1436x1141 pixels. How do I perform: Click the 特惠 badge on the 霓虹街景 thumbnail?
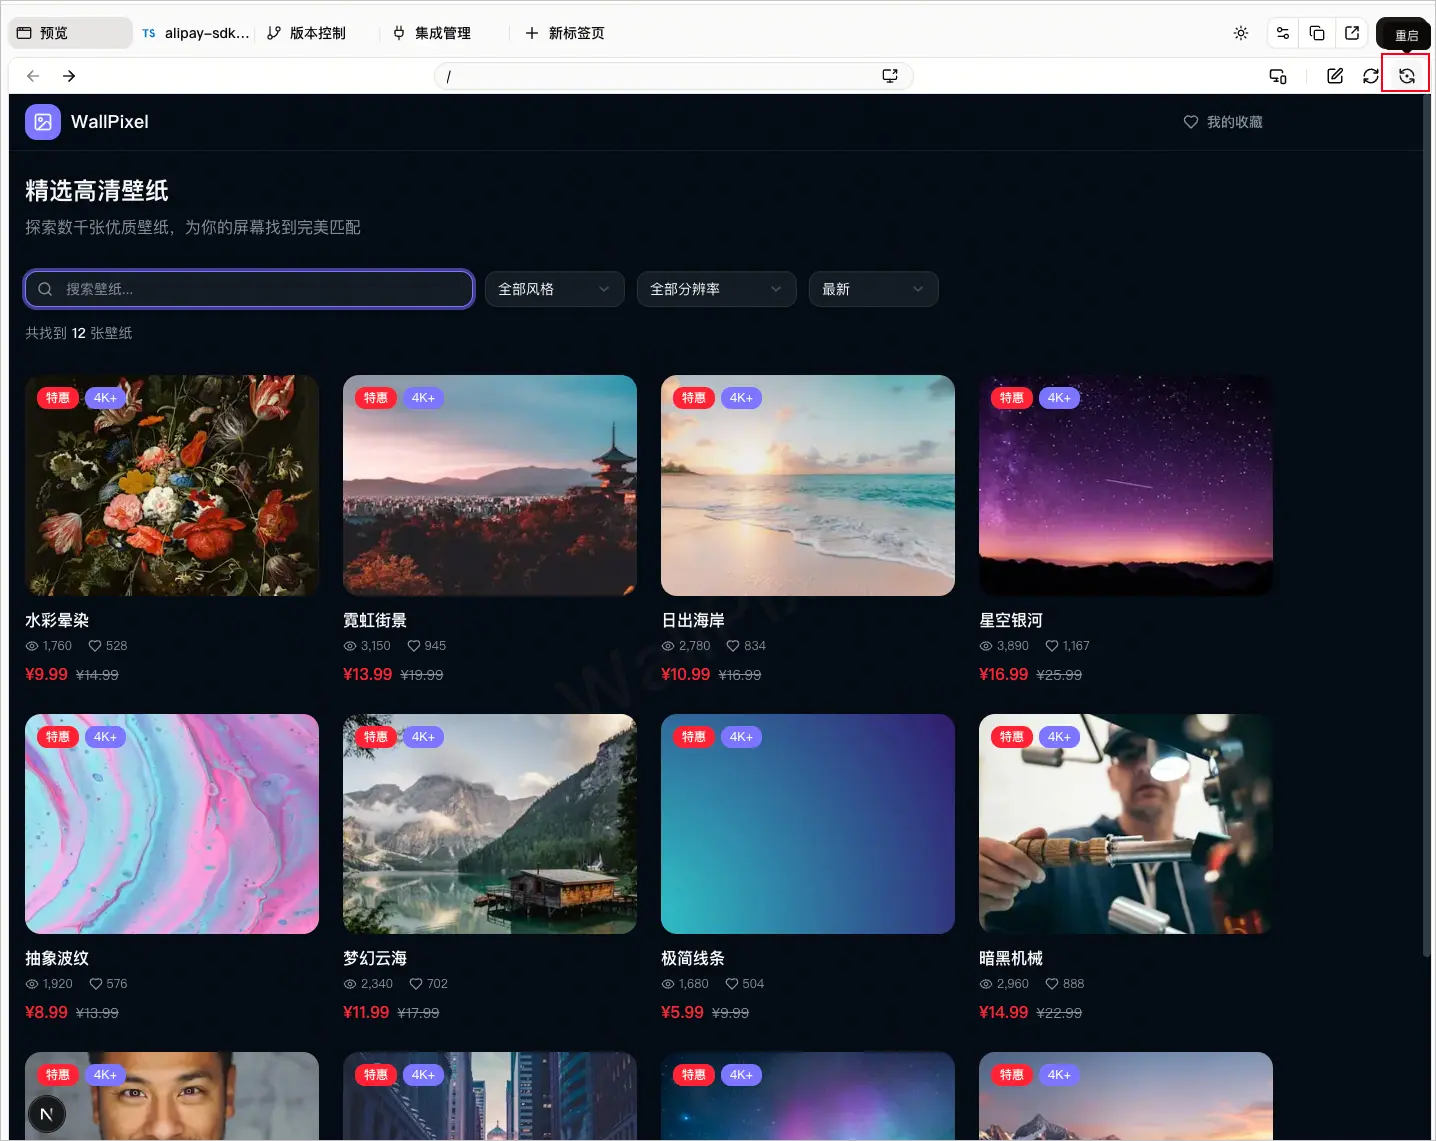point(376,398)
